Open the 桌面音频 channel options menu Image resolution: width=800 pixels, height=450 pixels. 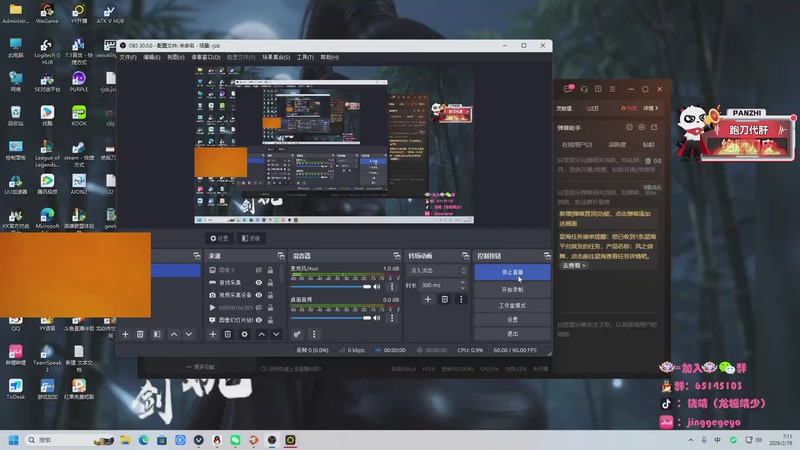(392, 318)
